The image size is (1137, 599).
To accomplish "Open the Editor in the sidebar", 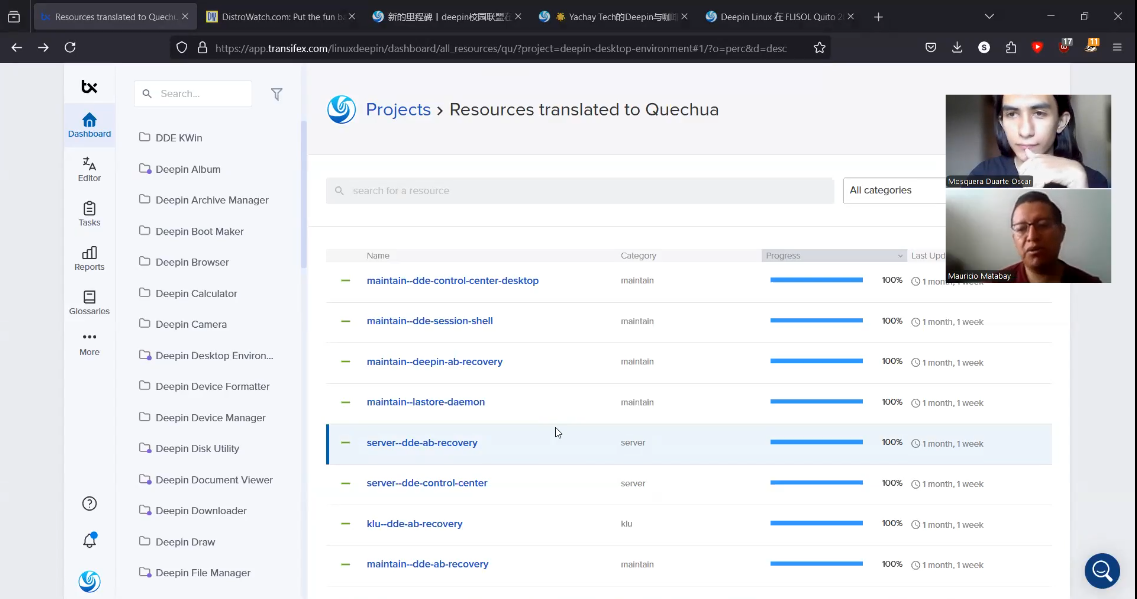I will click(x=89, y=169).
